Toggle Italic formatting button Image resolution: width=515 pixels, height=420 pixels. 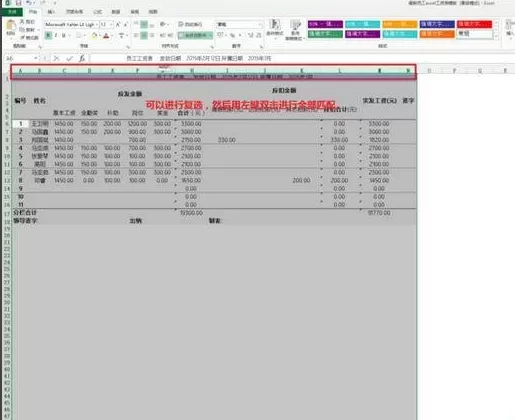click(56, 35)
